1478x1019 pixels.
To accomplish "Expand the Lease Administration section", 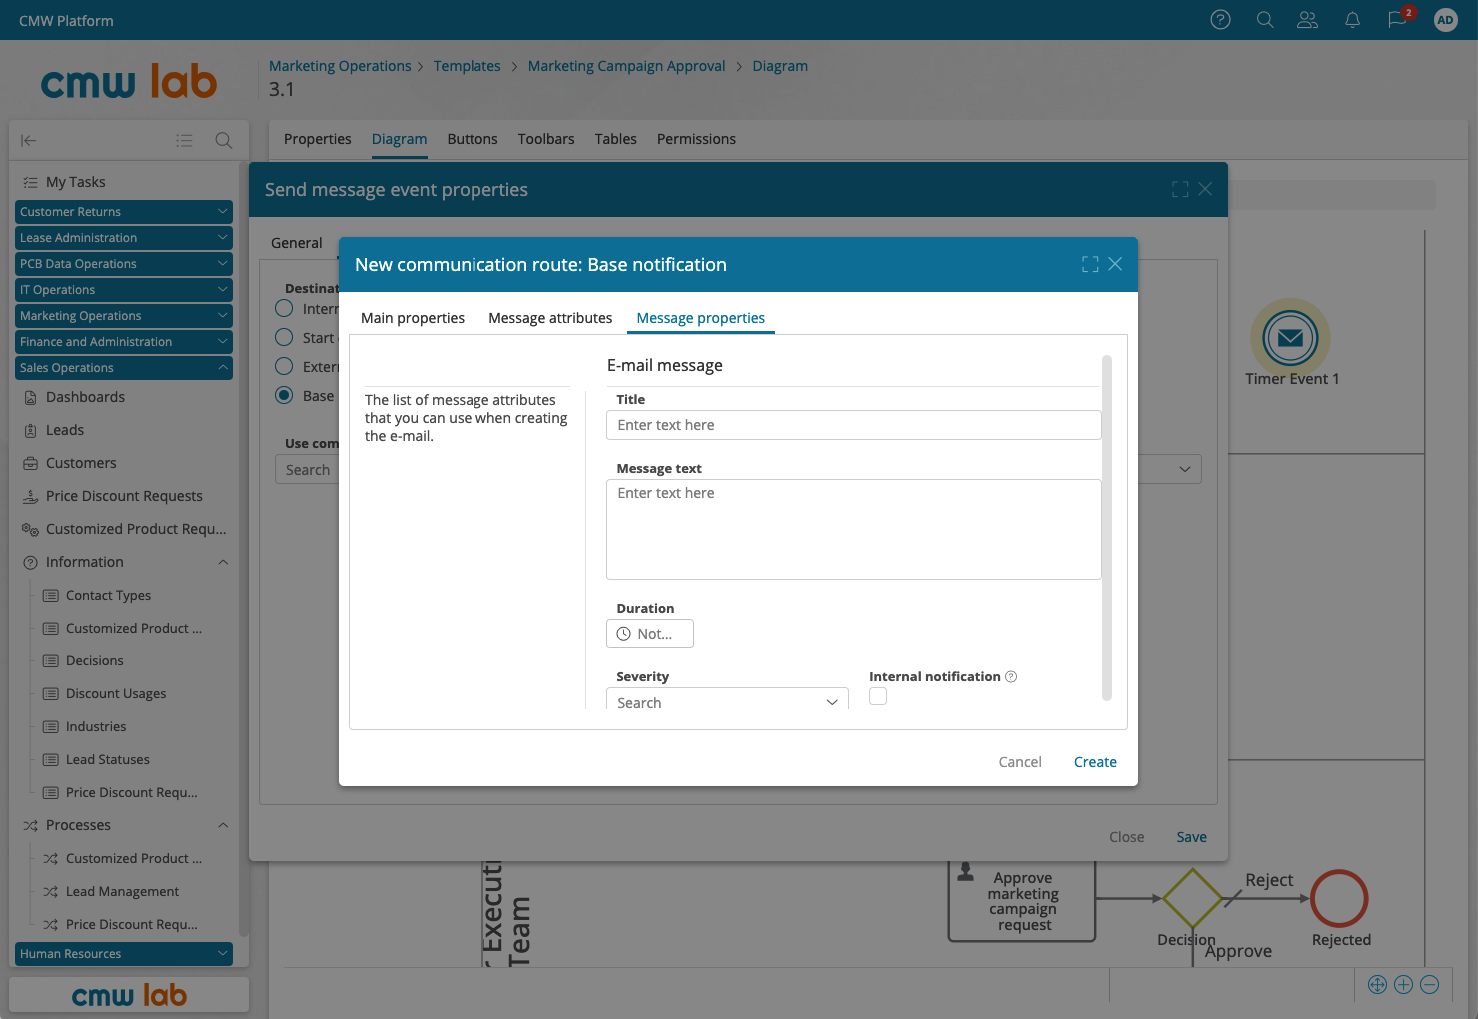I will [x=124, y=238].
